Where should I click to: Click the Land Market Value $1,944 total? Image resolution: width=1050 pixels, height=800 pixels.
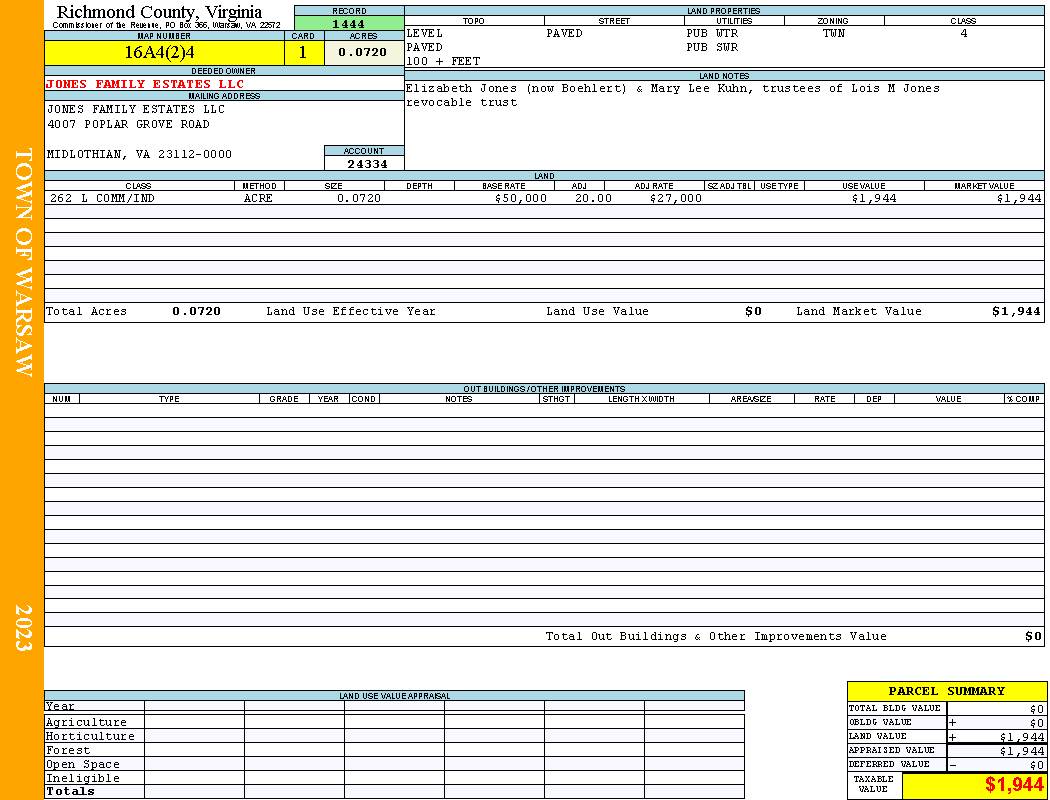(x=1017, y=311)
